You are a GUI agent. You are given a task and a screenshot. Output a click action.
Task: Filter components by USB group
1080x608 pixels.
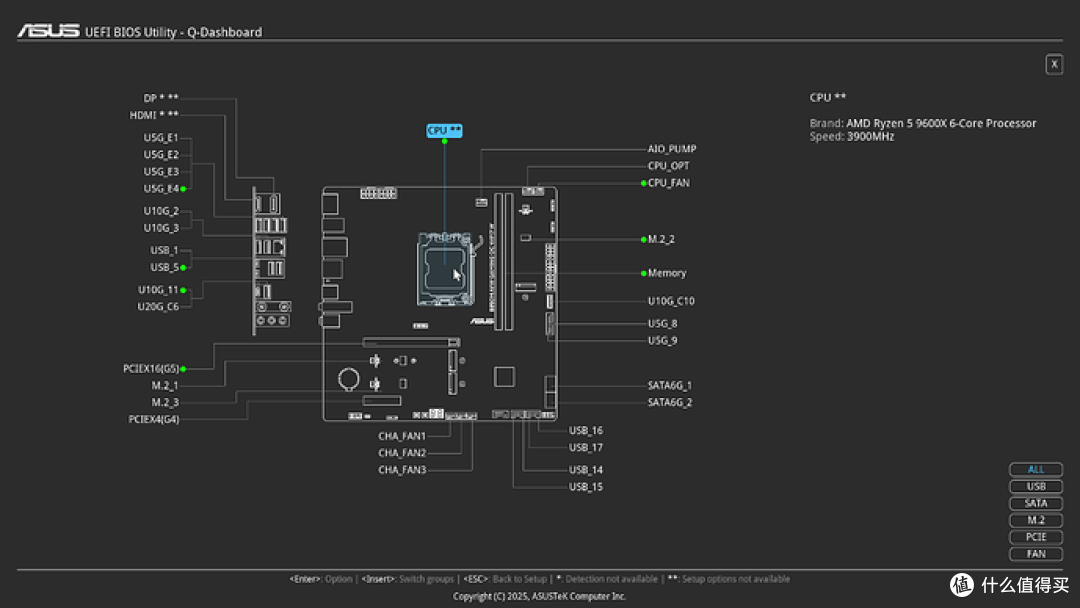[1036, 486]
